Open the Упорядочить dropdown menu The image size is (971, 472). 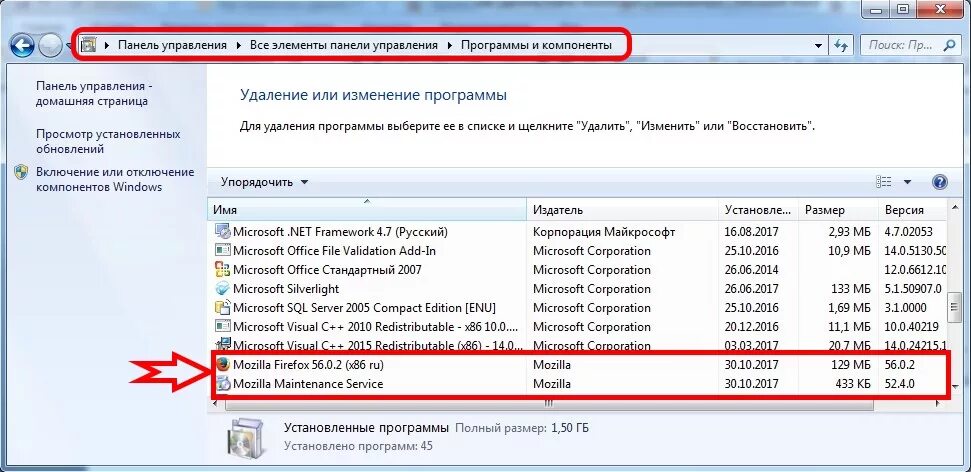(x=264, y=182)
